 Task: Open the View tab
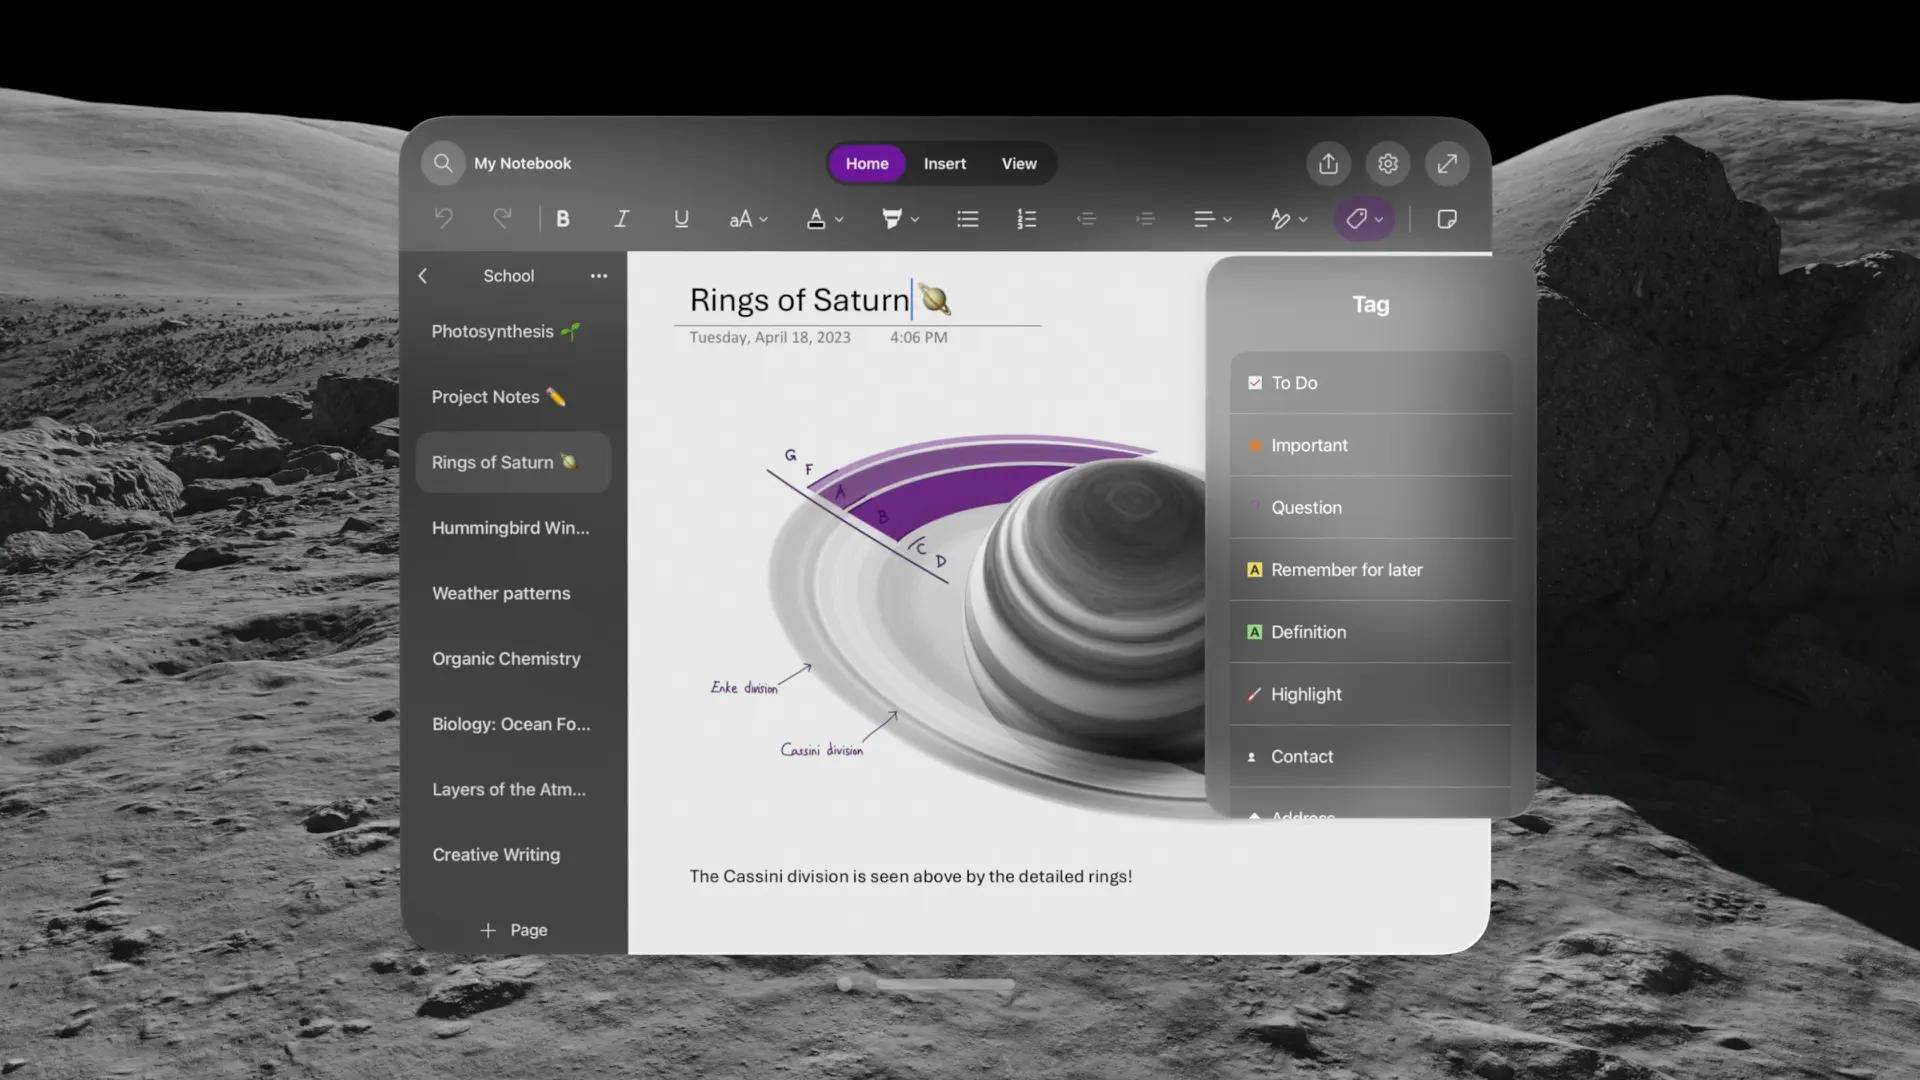click(1018, 163)
